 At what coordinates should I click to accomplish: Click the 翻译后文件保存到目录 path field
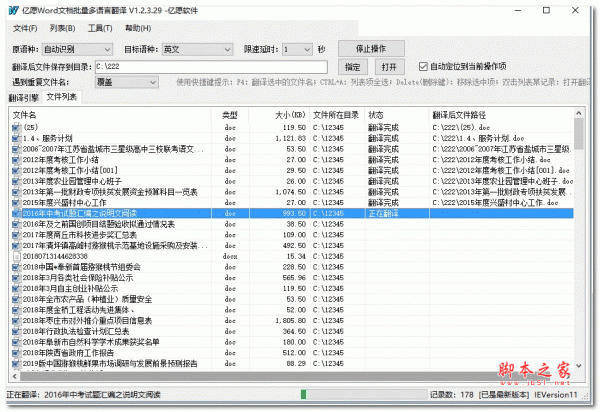(211, 67)
